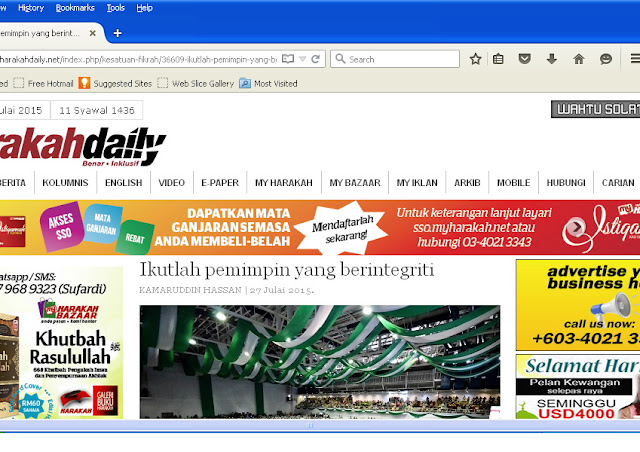The image size is (640, 452).
Task: Open a new tab with plus button
Action: (118, 33)
